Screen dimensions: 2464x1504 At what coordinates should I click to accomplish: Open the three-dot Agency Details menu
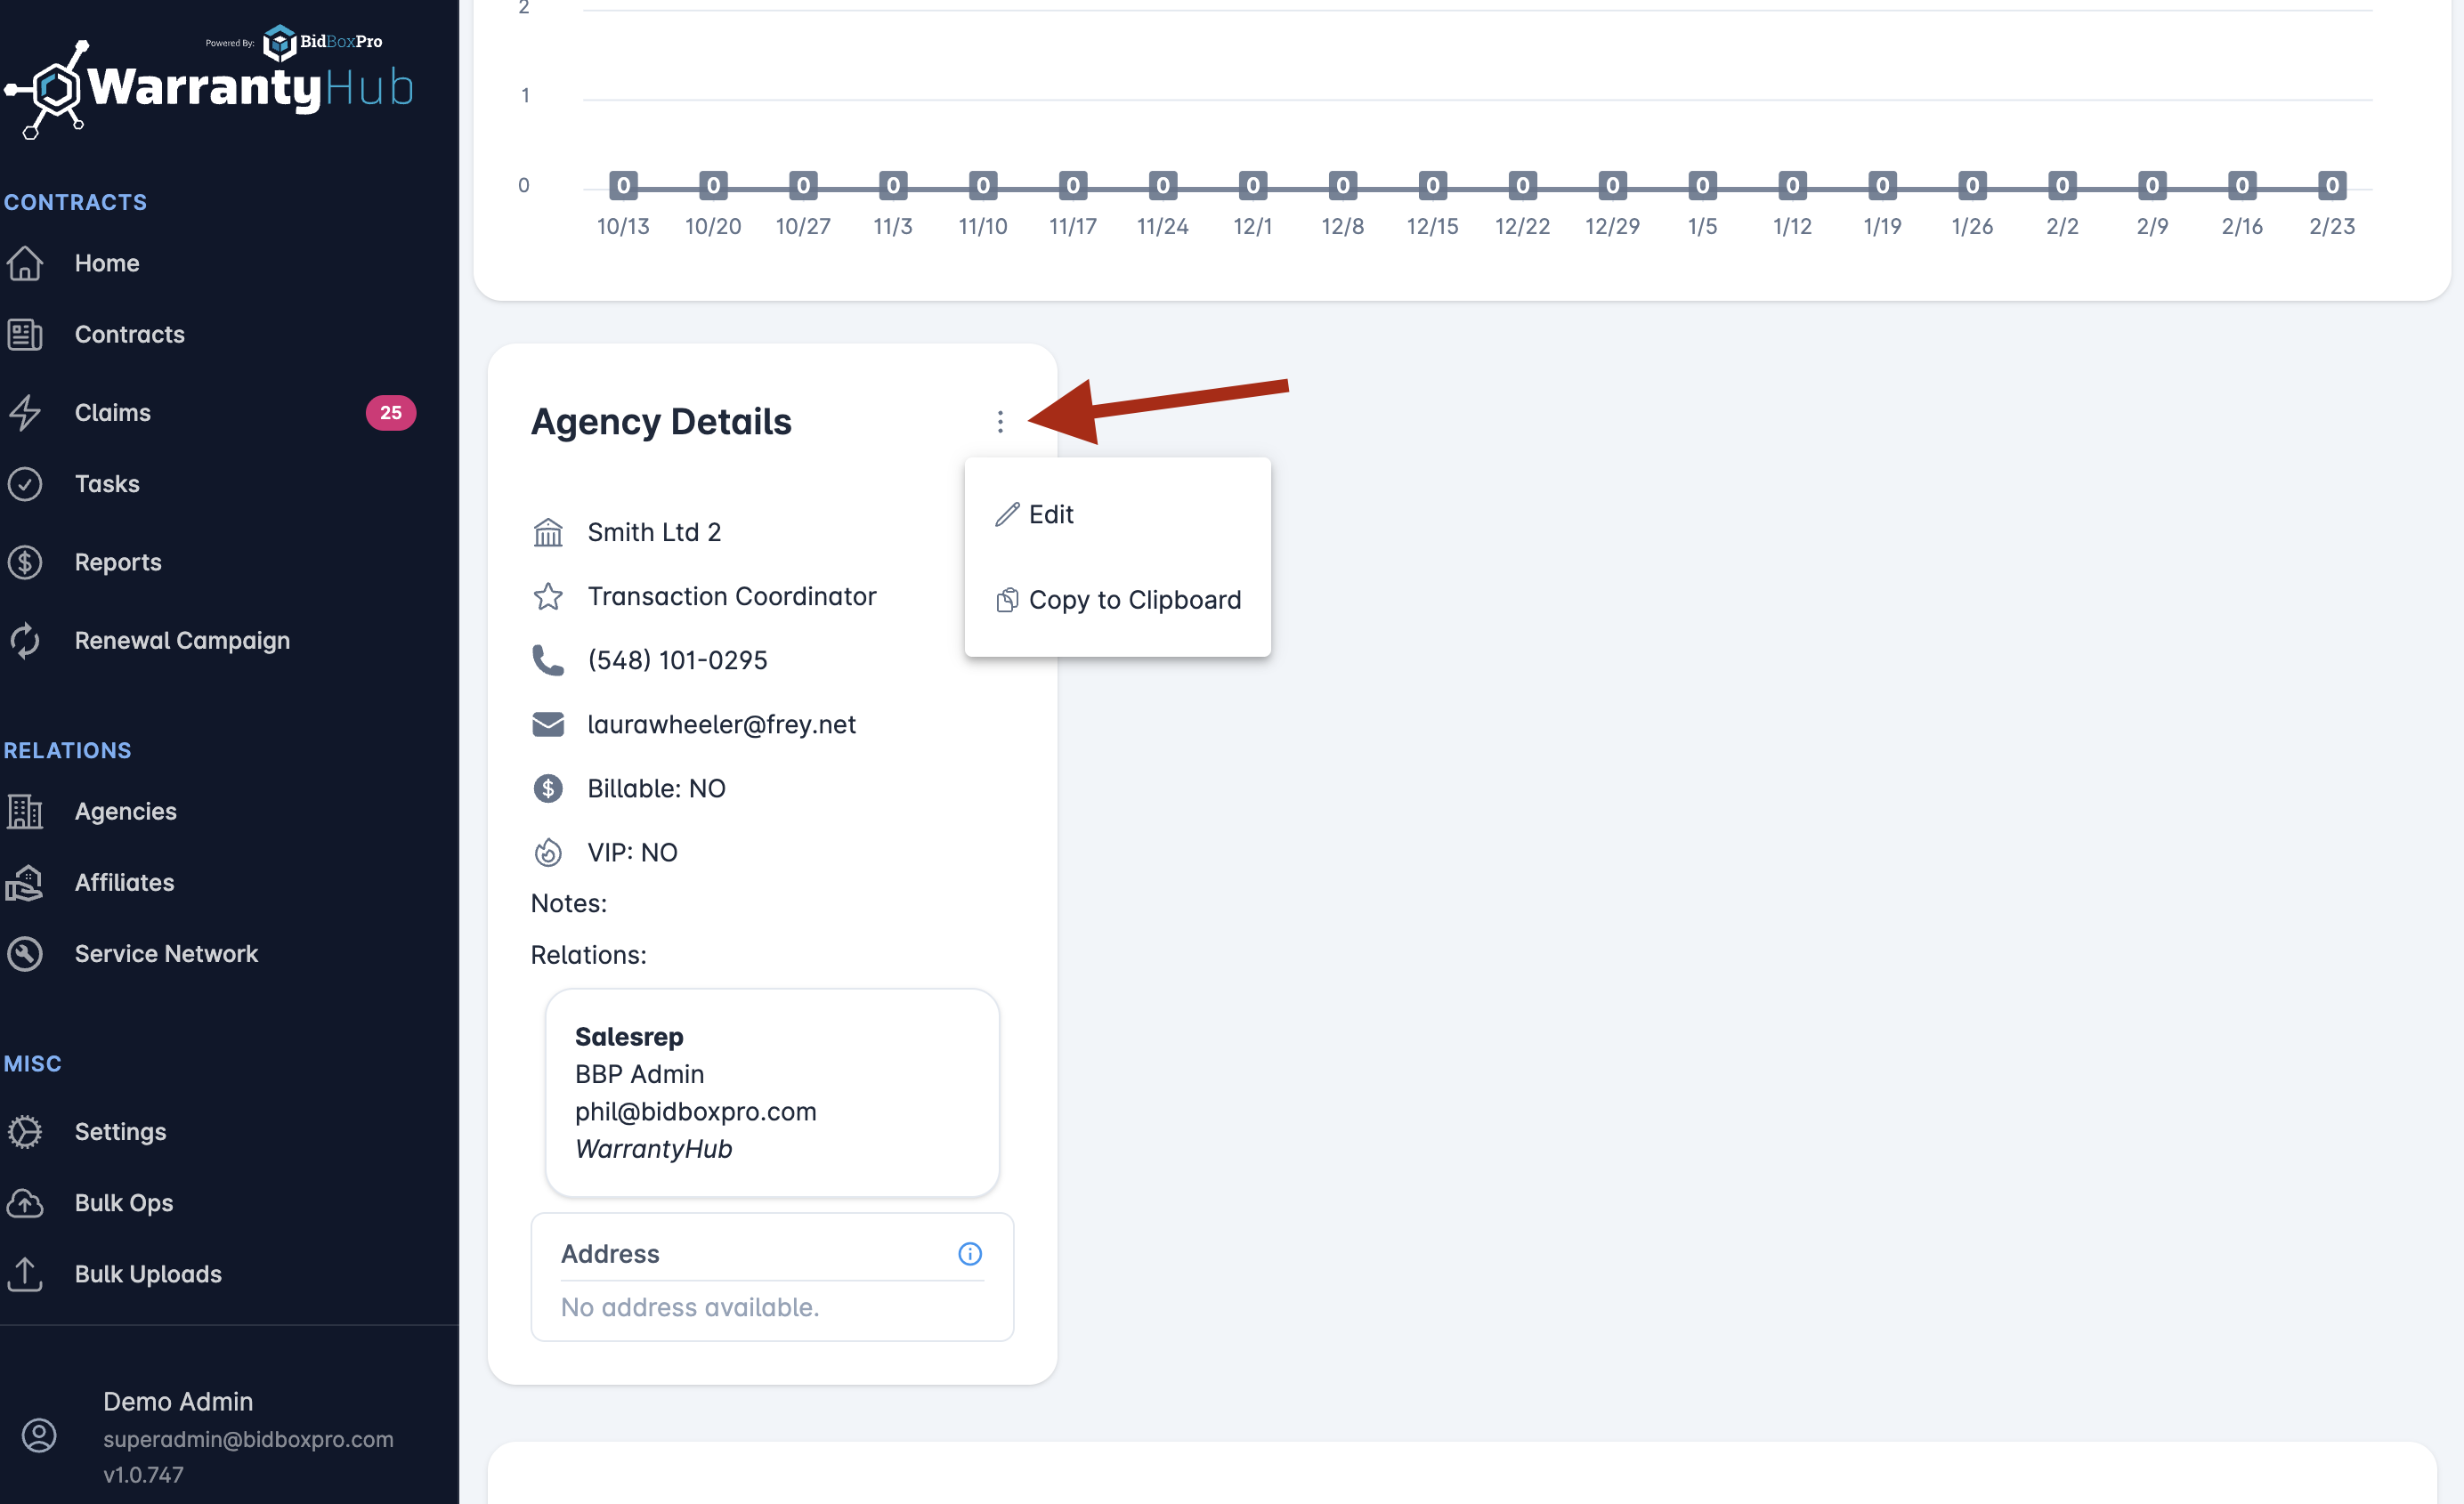click(x=999, y=422)
